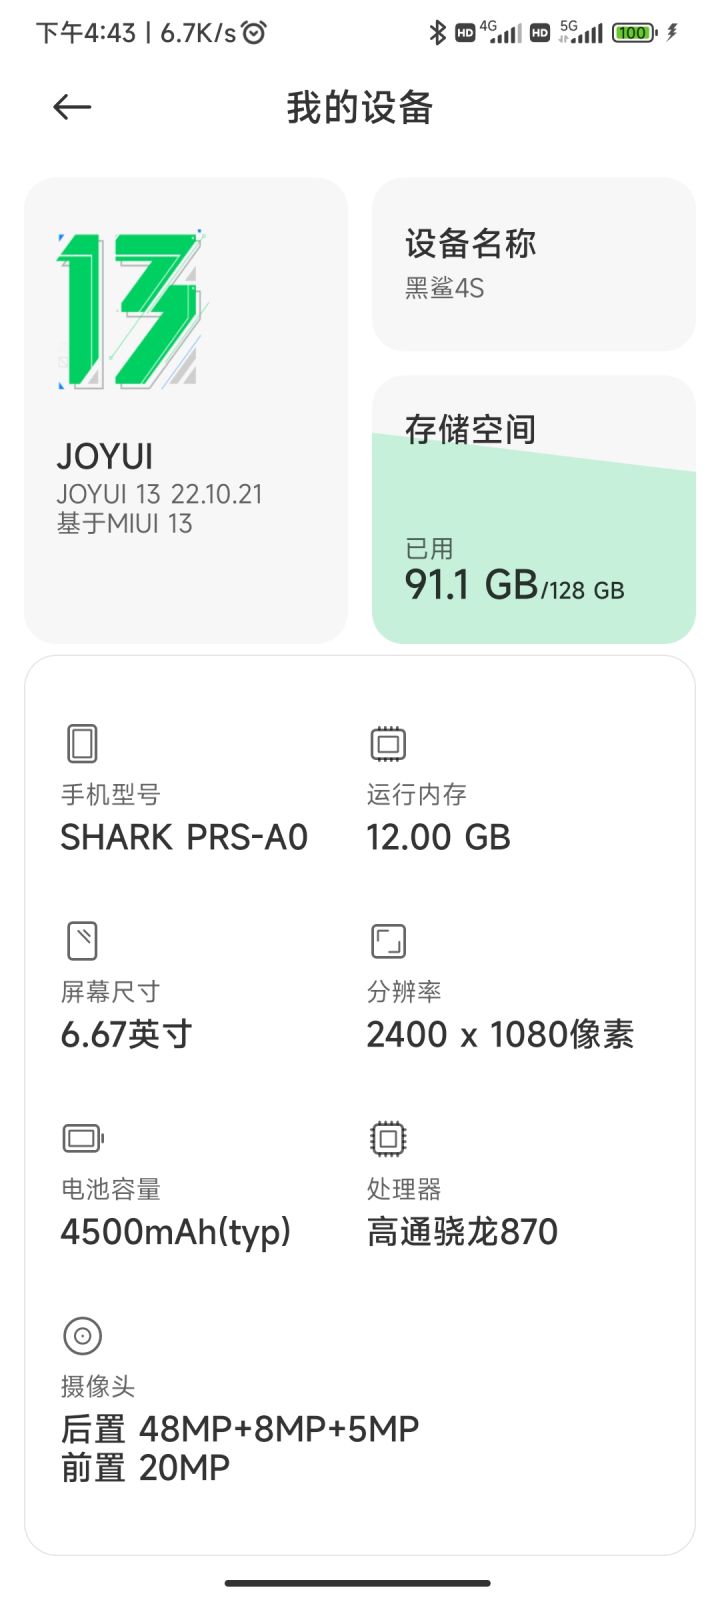
Task: Tap the RAM chip icon
Action: pos(388,744)
